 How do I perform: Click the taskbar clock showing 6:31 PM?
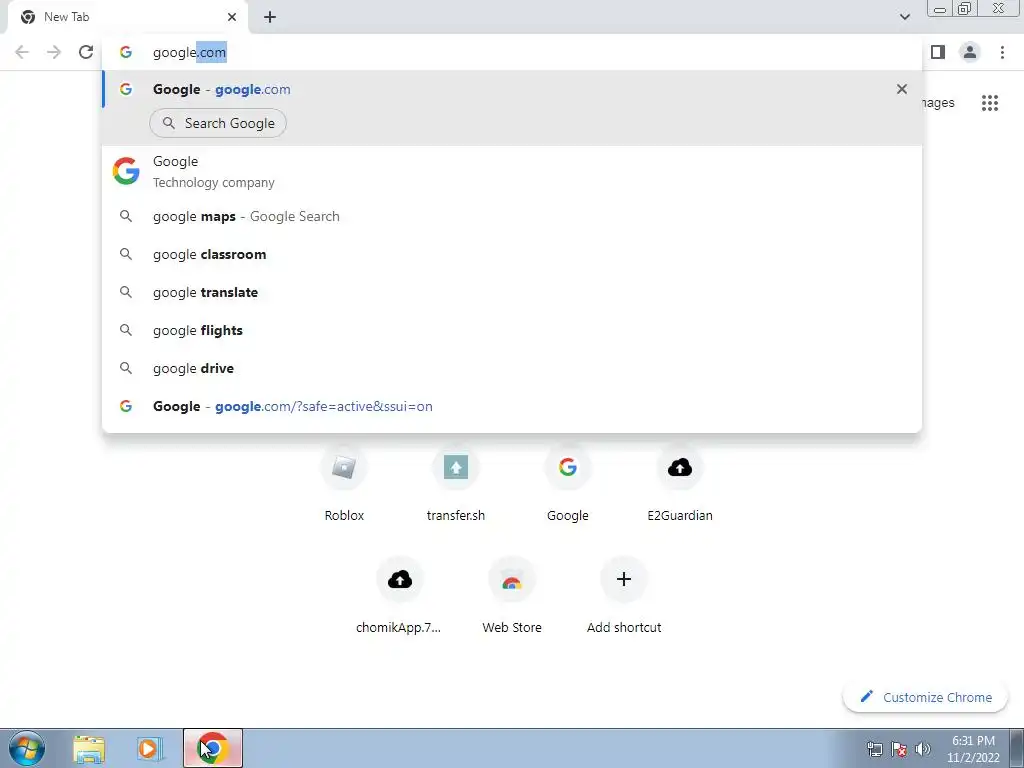click(x=973, y=749)
